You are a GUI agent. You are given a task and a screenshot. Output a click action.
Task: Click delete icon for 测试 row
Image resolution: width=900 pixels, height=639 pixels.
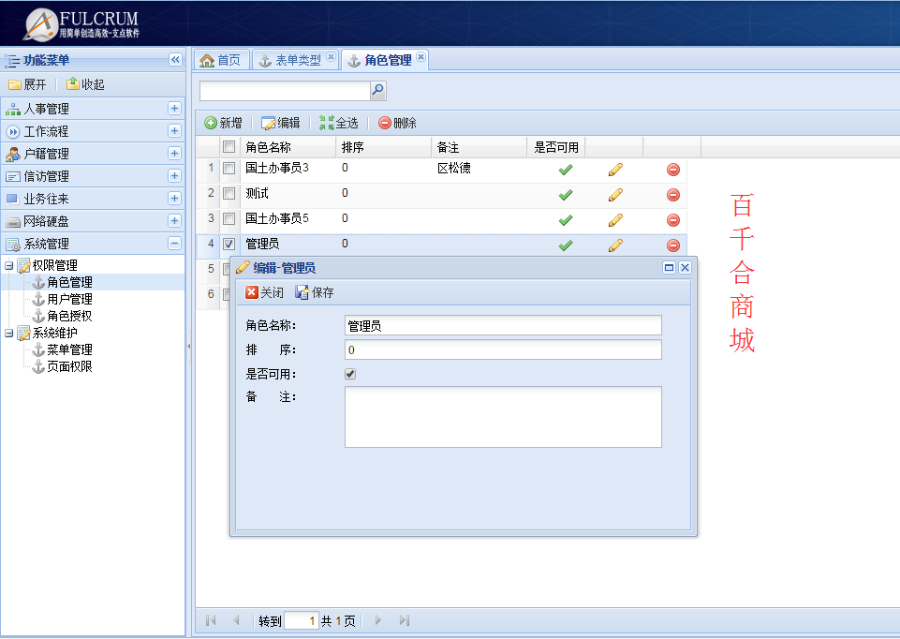click(x=673, y=195)
